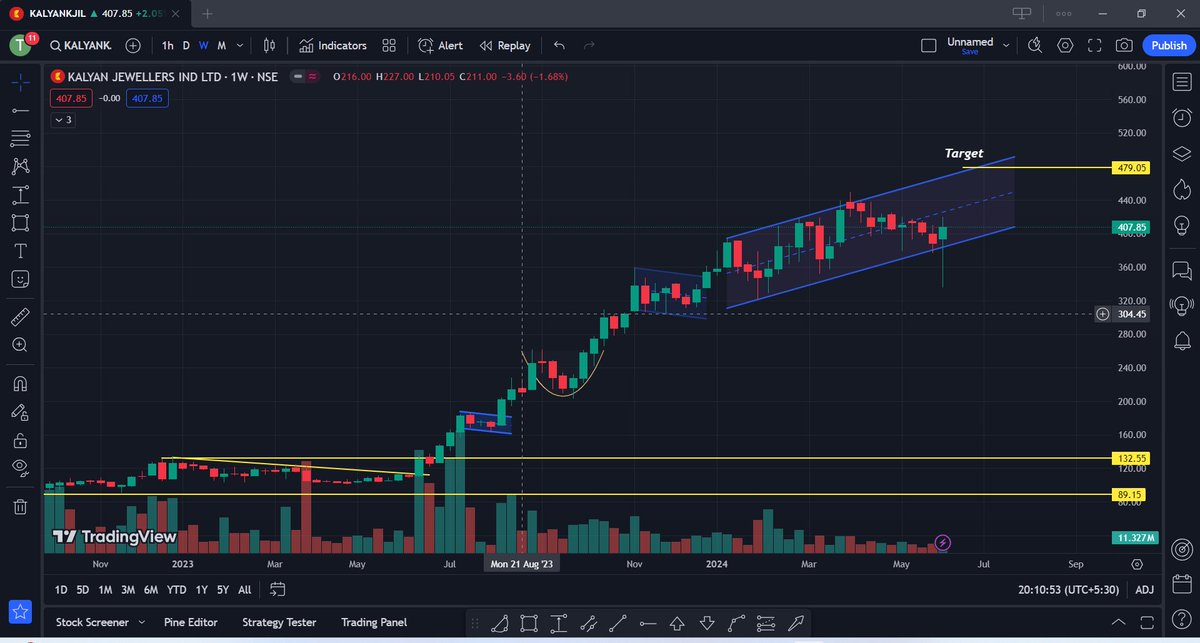
Task: Change the candlestick chart type
Action: [x=269, y=46]
